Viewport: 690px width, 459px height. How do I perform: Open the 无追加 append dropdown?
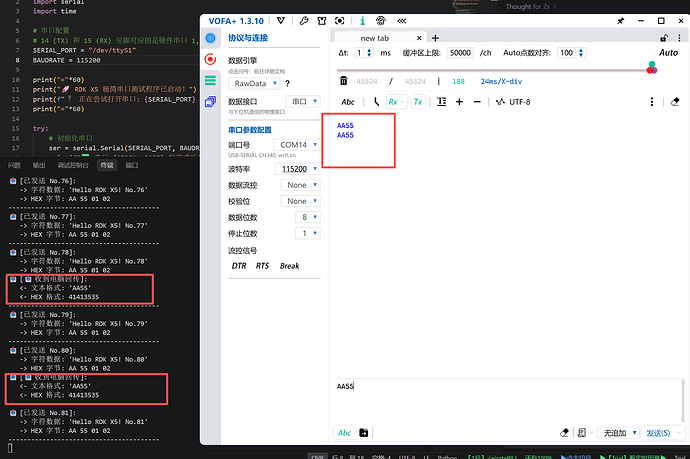tap(618, 433)
